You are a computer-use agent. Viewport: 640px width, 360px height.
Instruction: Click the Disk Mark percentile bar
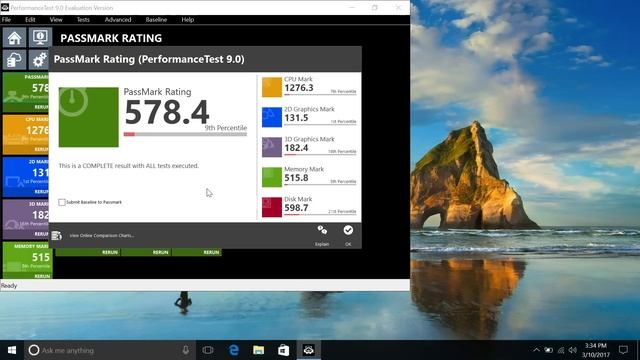coord(320,215)
